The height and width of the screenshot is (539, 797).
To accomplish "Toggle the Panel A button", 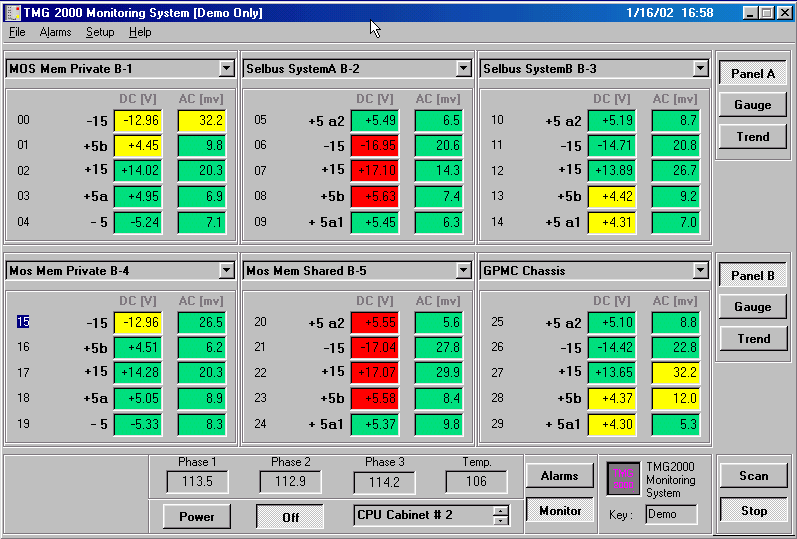I will 753,73.
